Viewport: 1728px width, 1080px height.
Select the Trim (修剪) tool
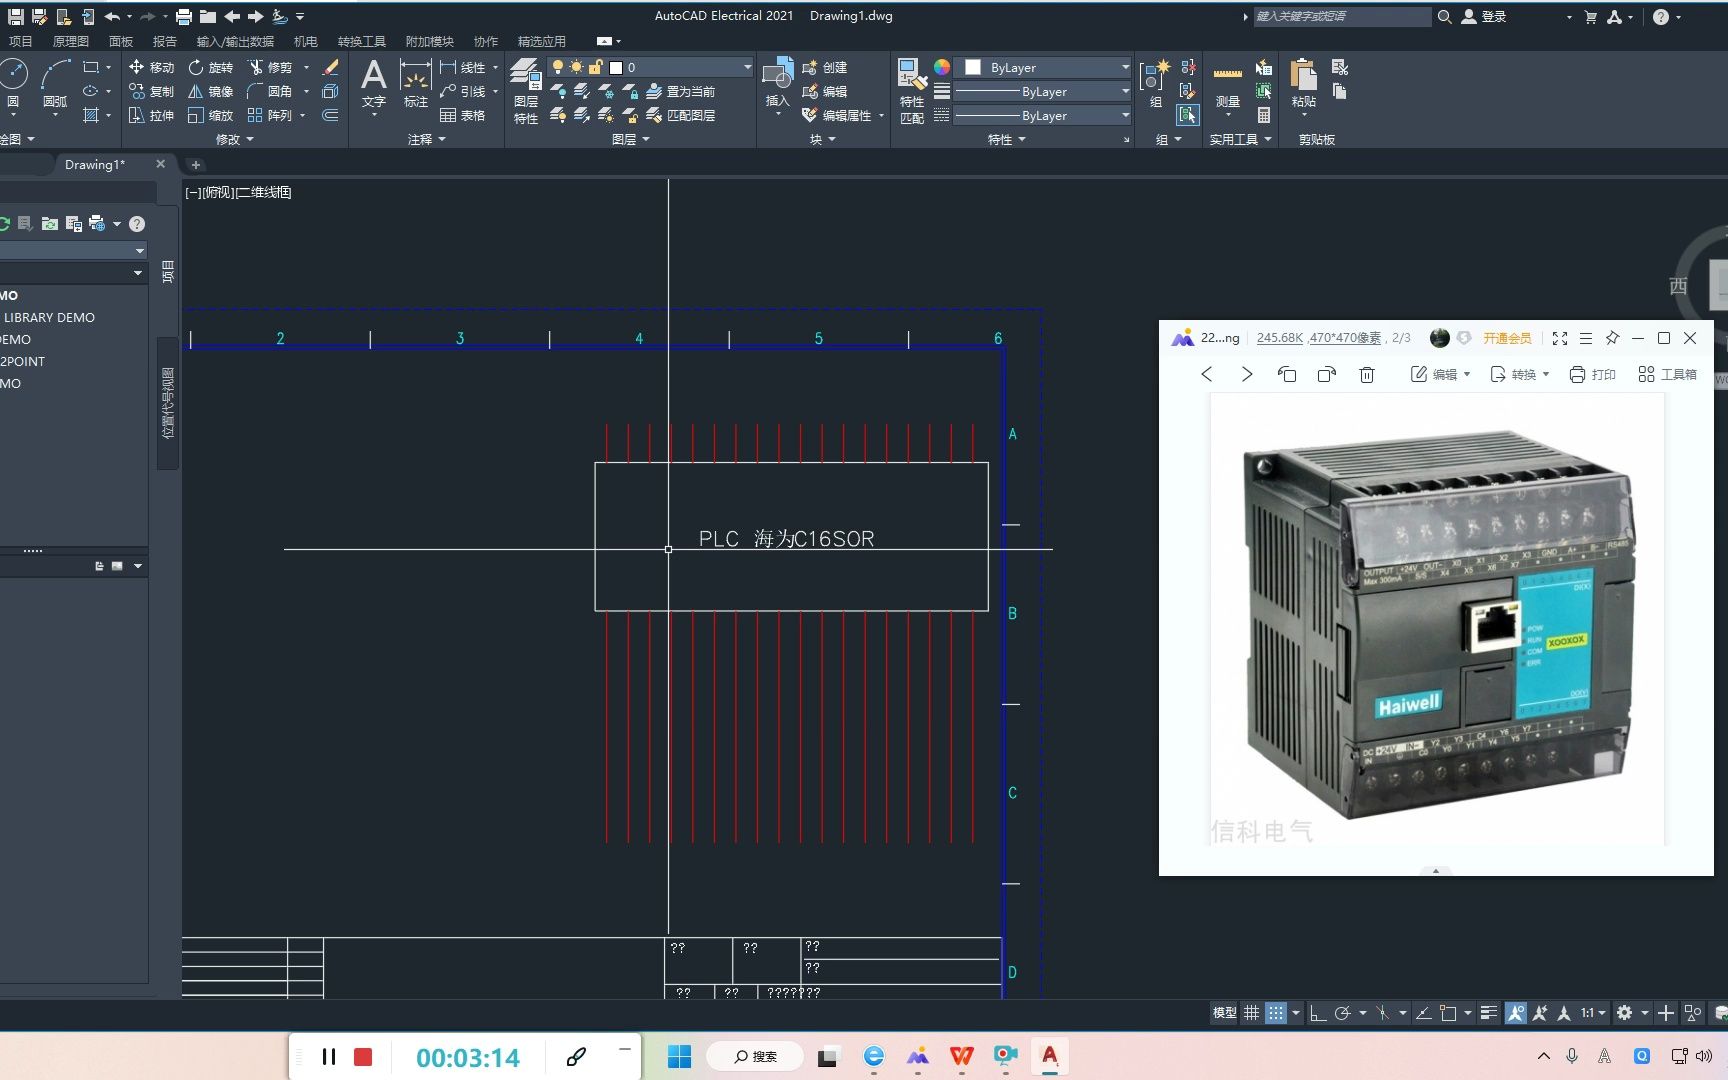270,67
